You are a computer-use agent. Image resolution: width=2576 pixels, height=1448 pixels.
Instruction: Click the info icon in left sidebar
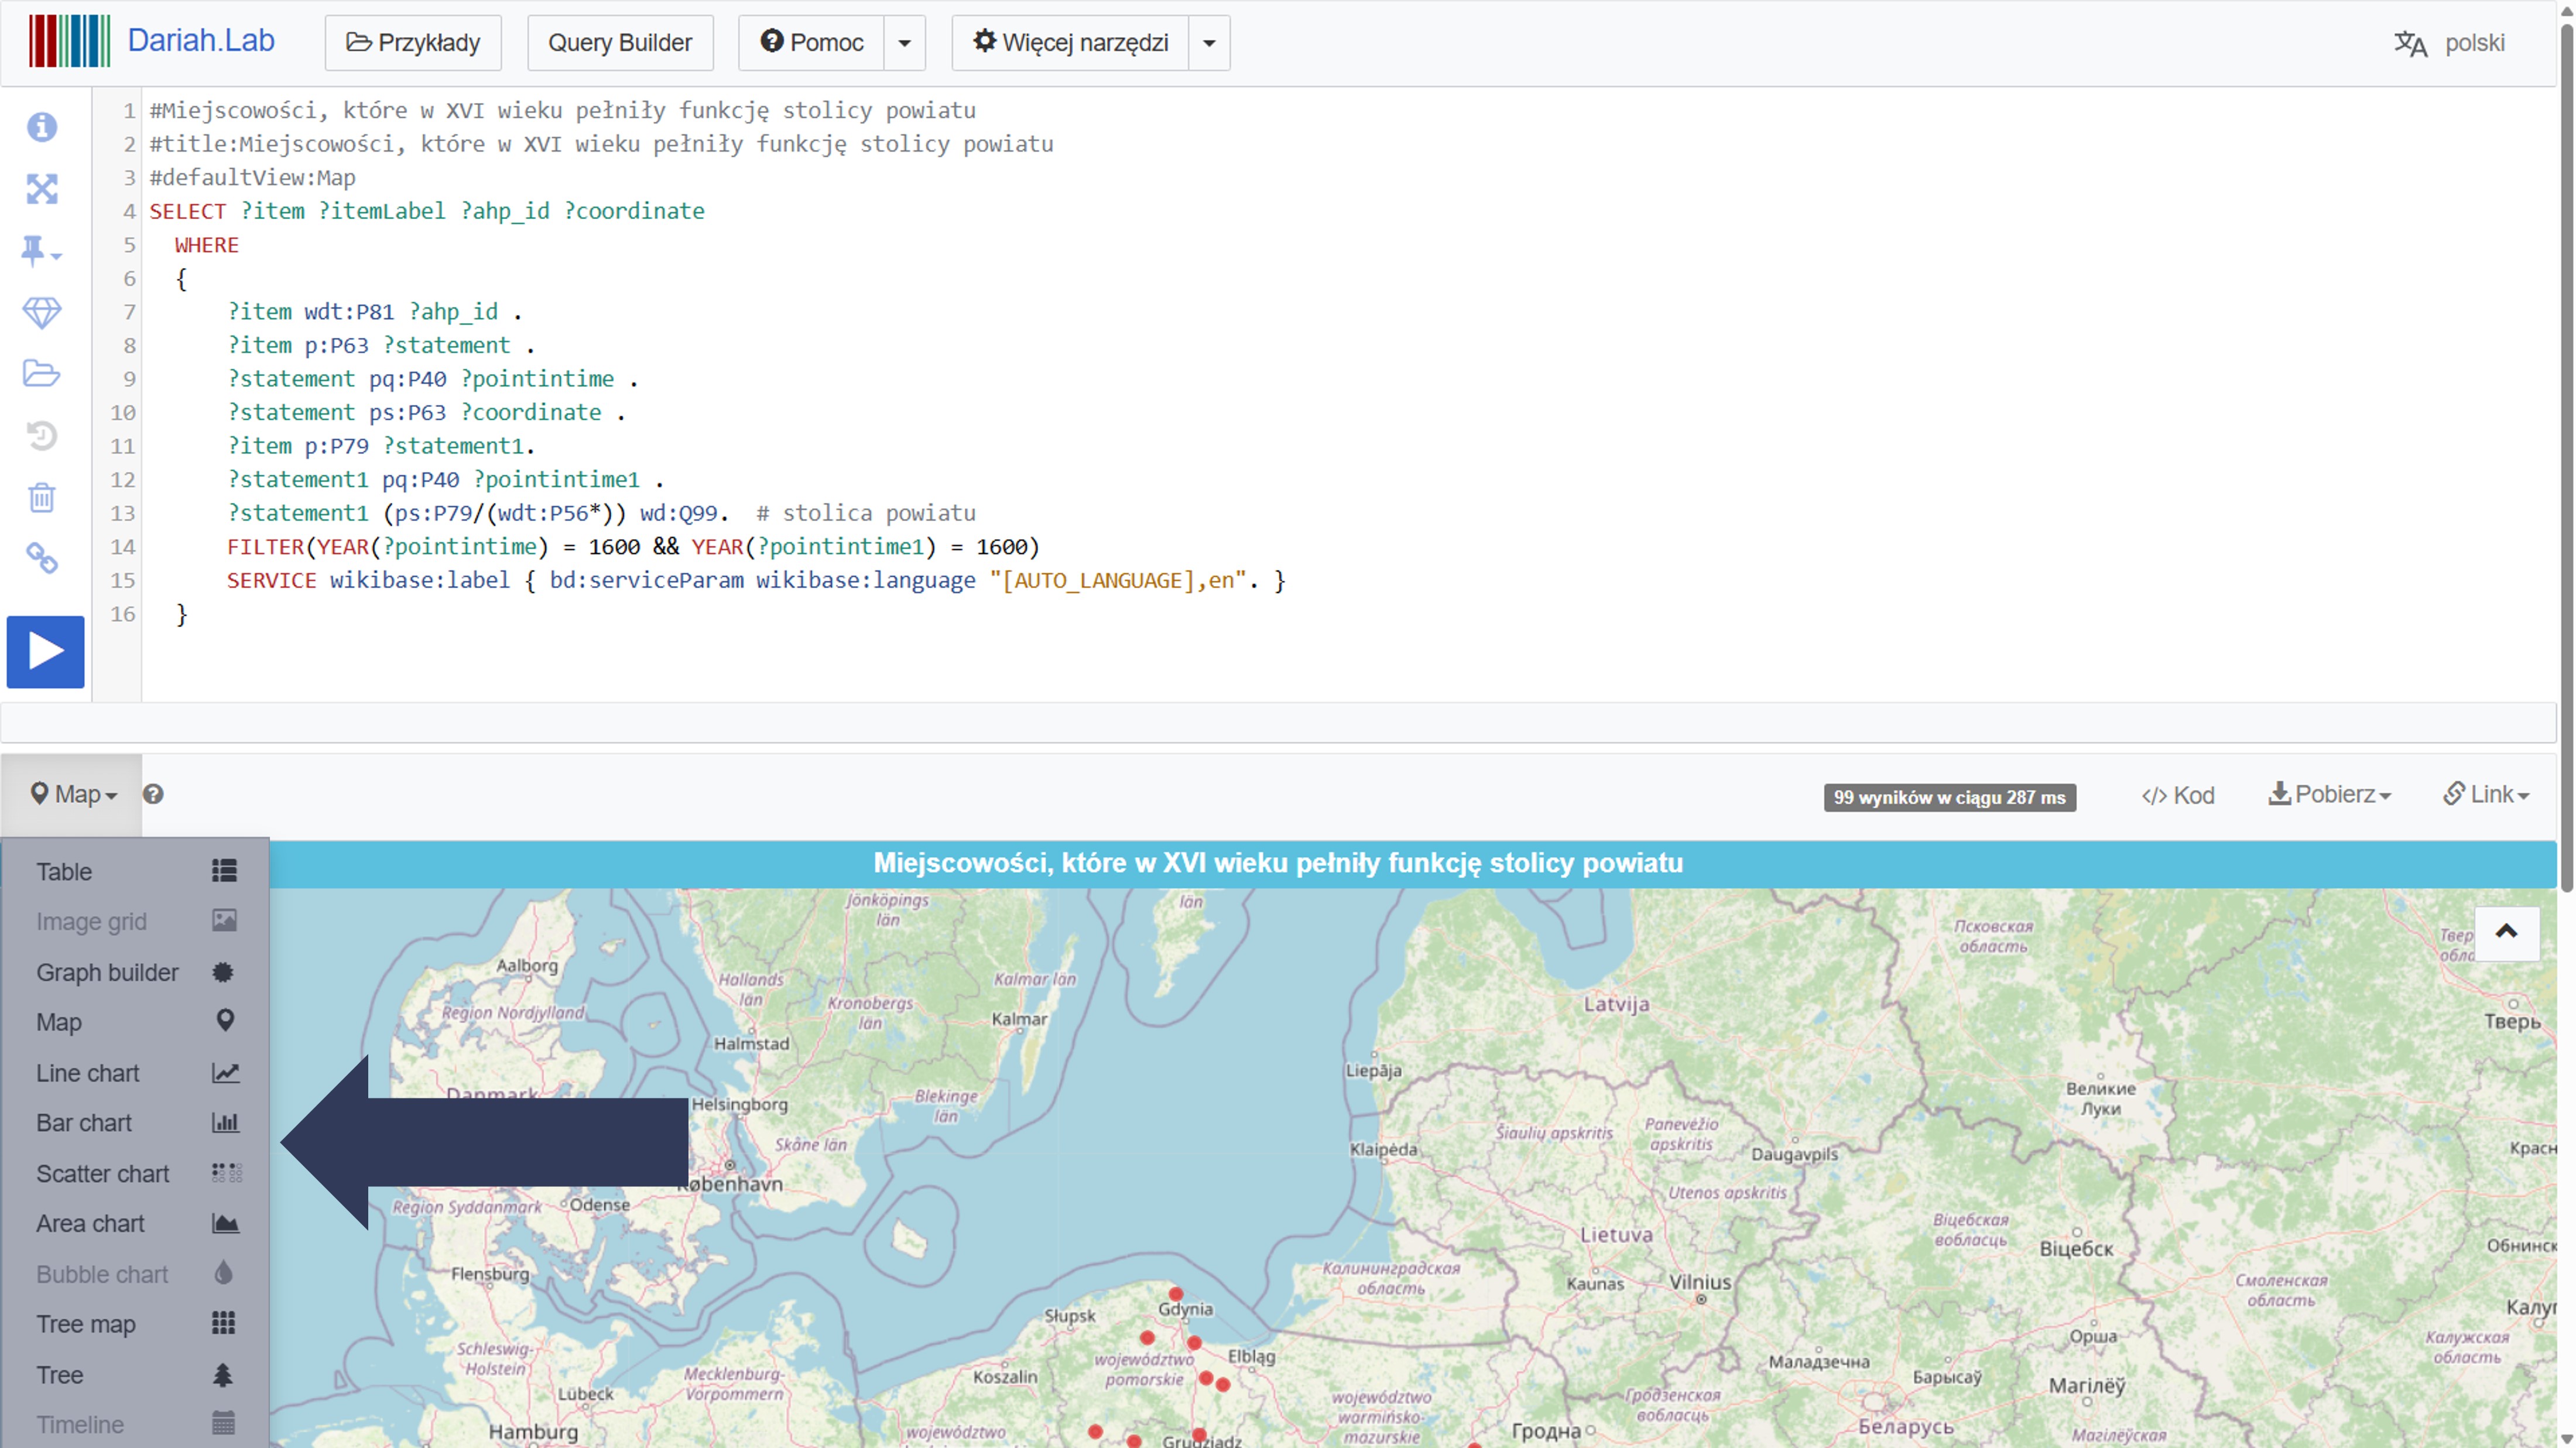pyautogui.click(x=42, y=127)
